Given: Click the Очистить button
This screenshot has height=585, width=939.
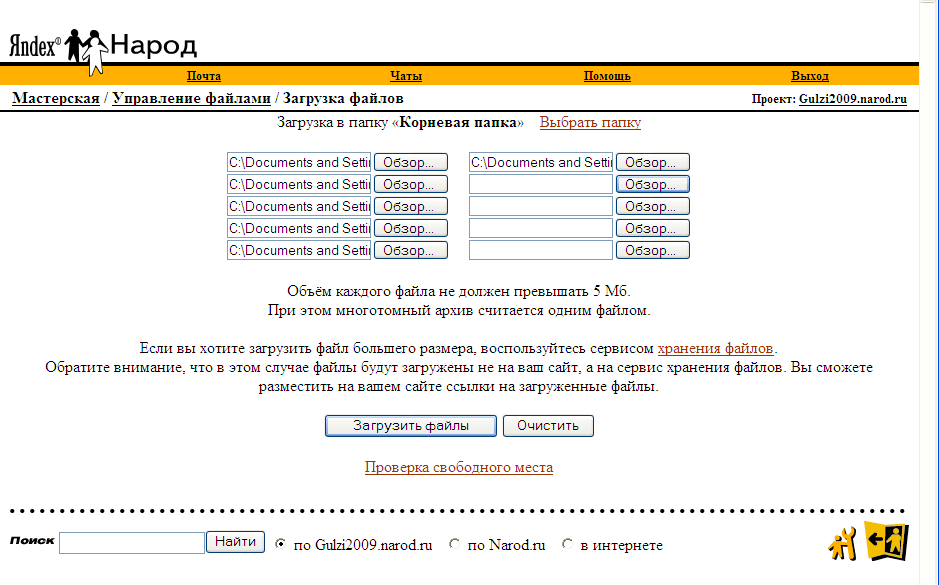Looking at the screenshot, I should pos(548,426).
